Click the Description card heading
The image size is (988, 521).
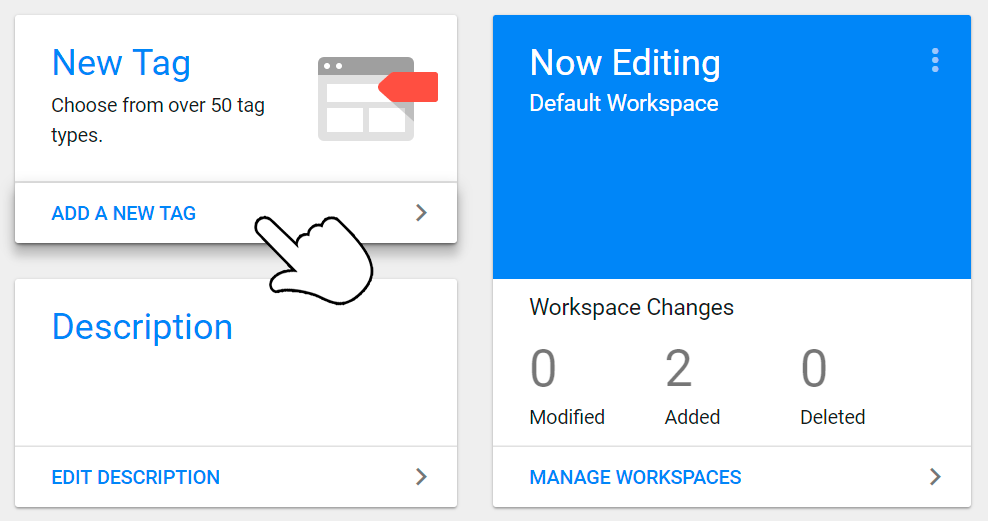(x=142, y=327)
